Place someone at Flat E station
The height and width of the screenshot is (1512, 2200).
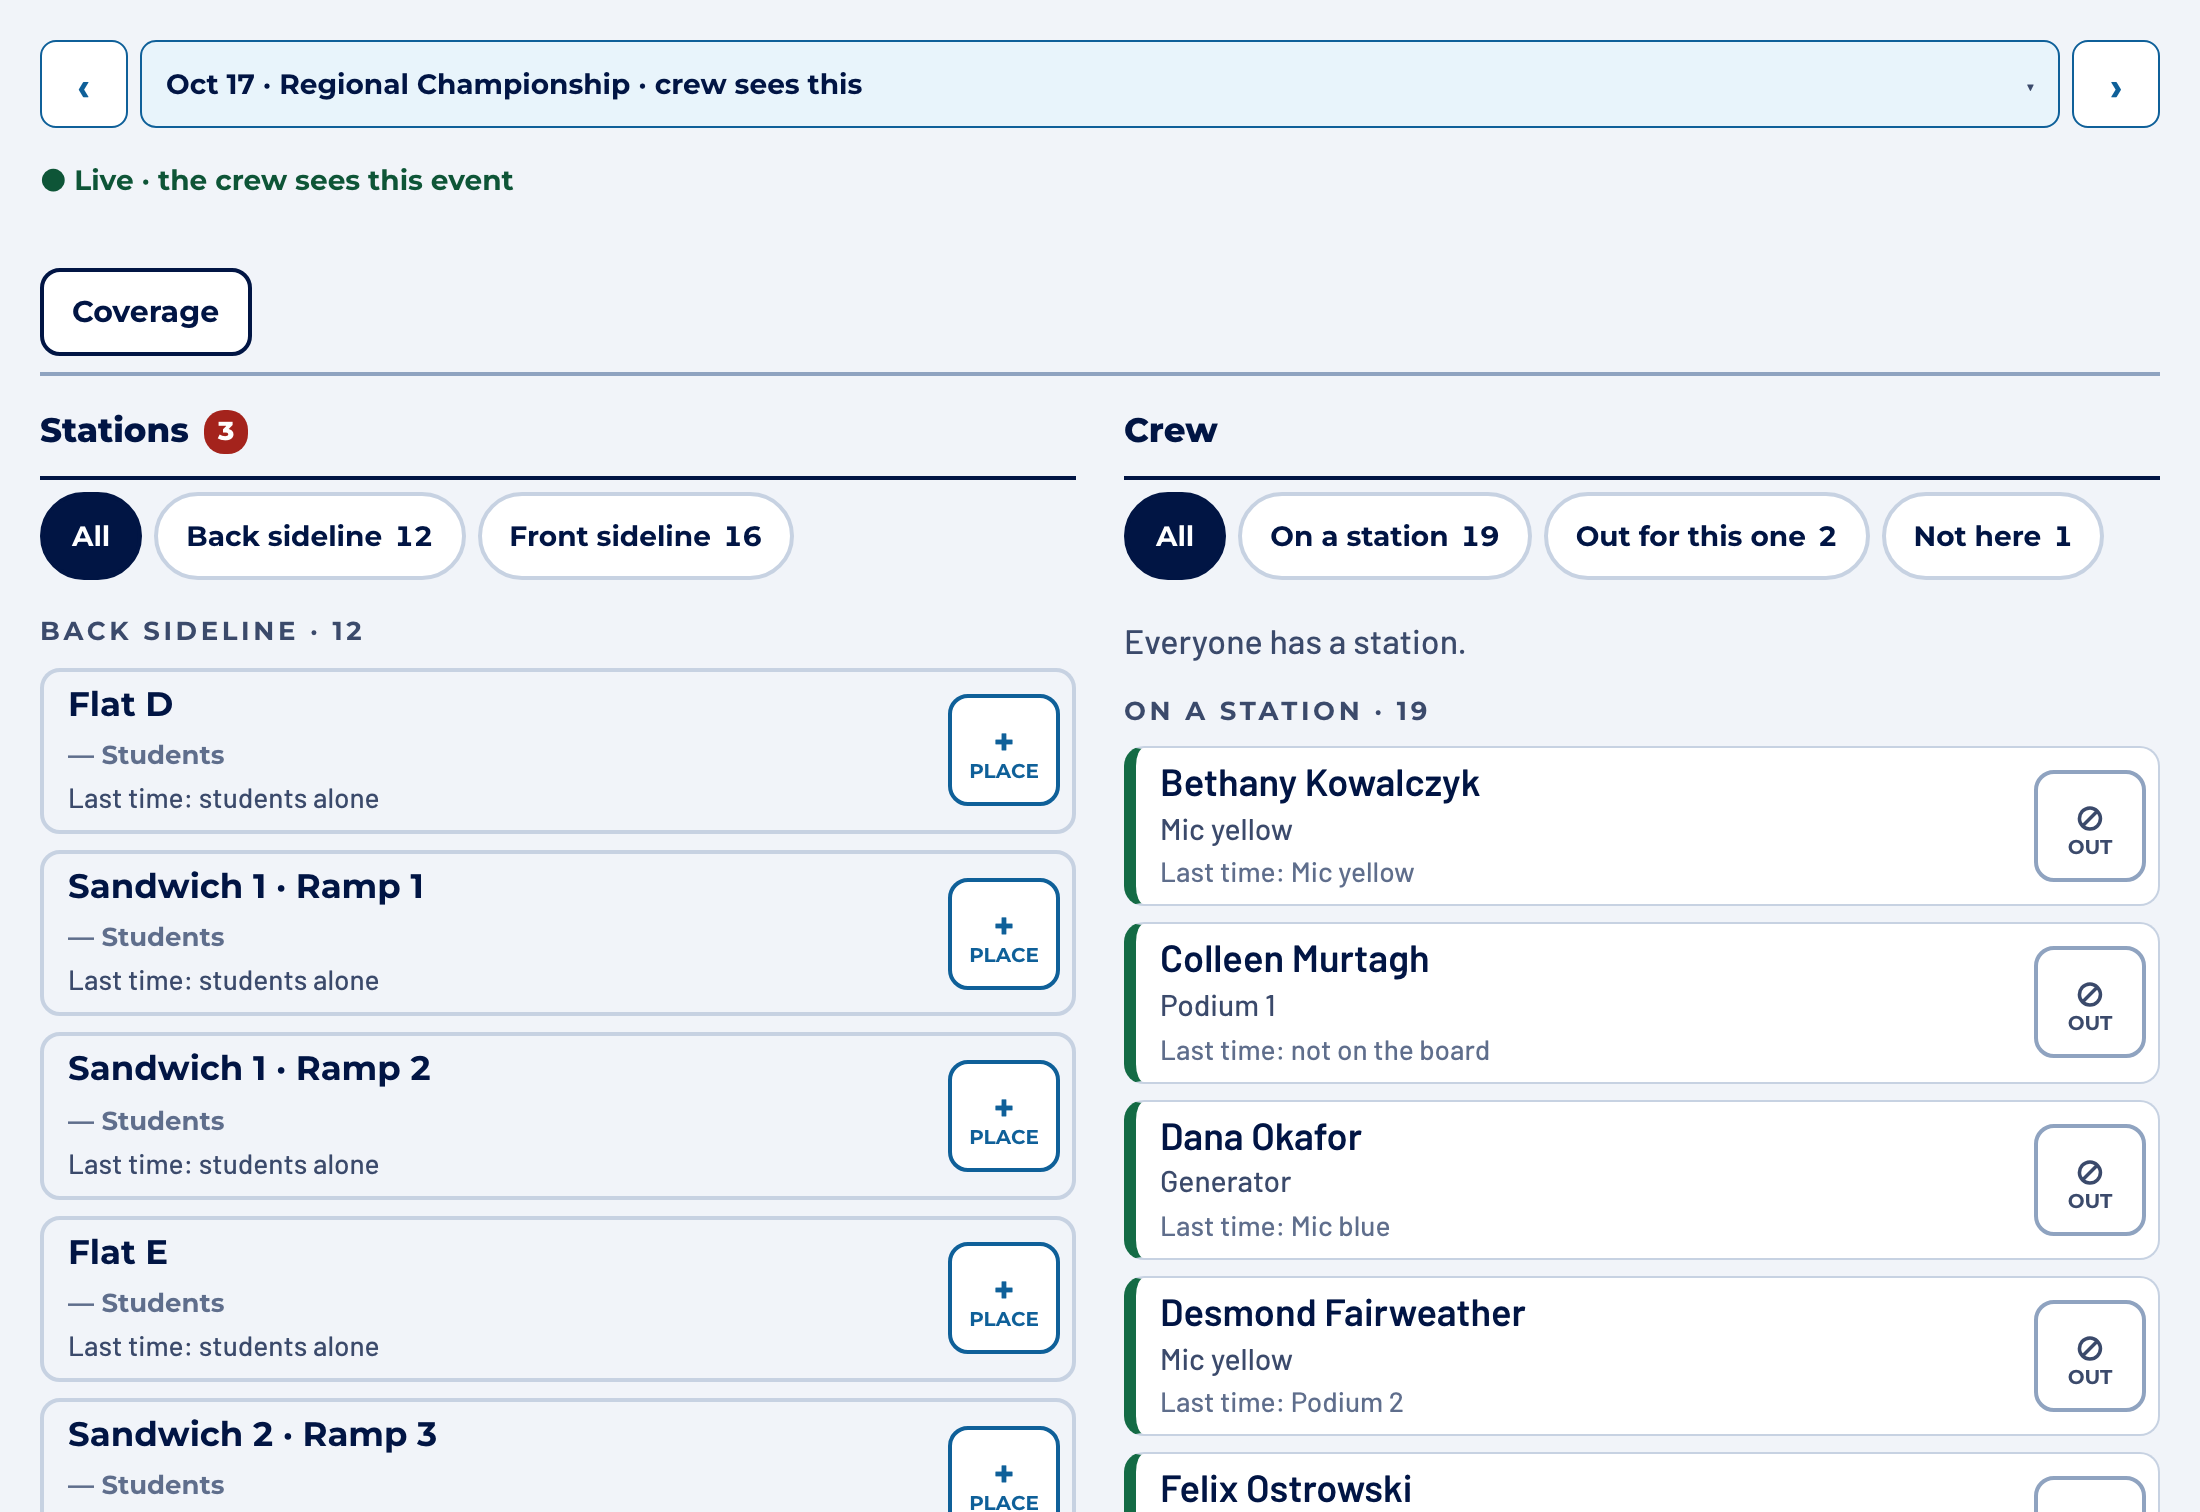[1003, 1298]
